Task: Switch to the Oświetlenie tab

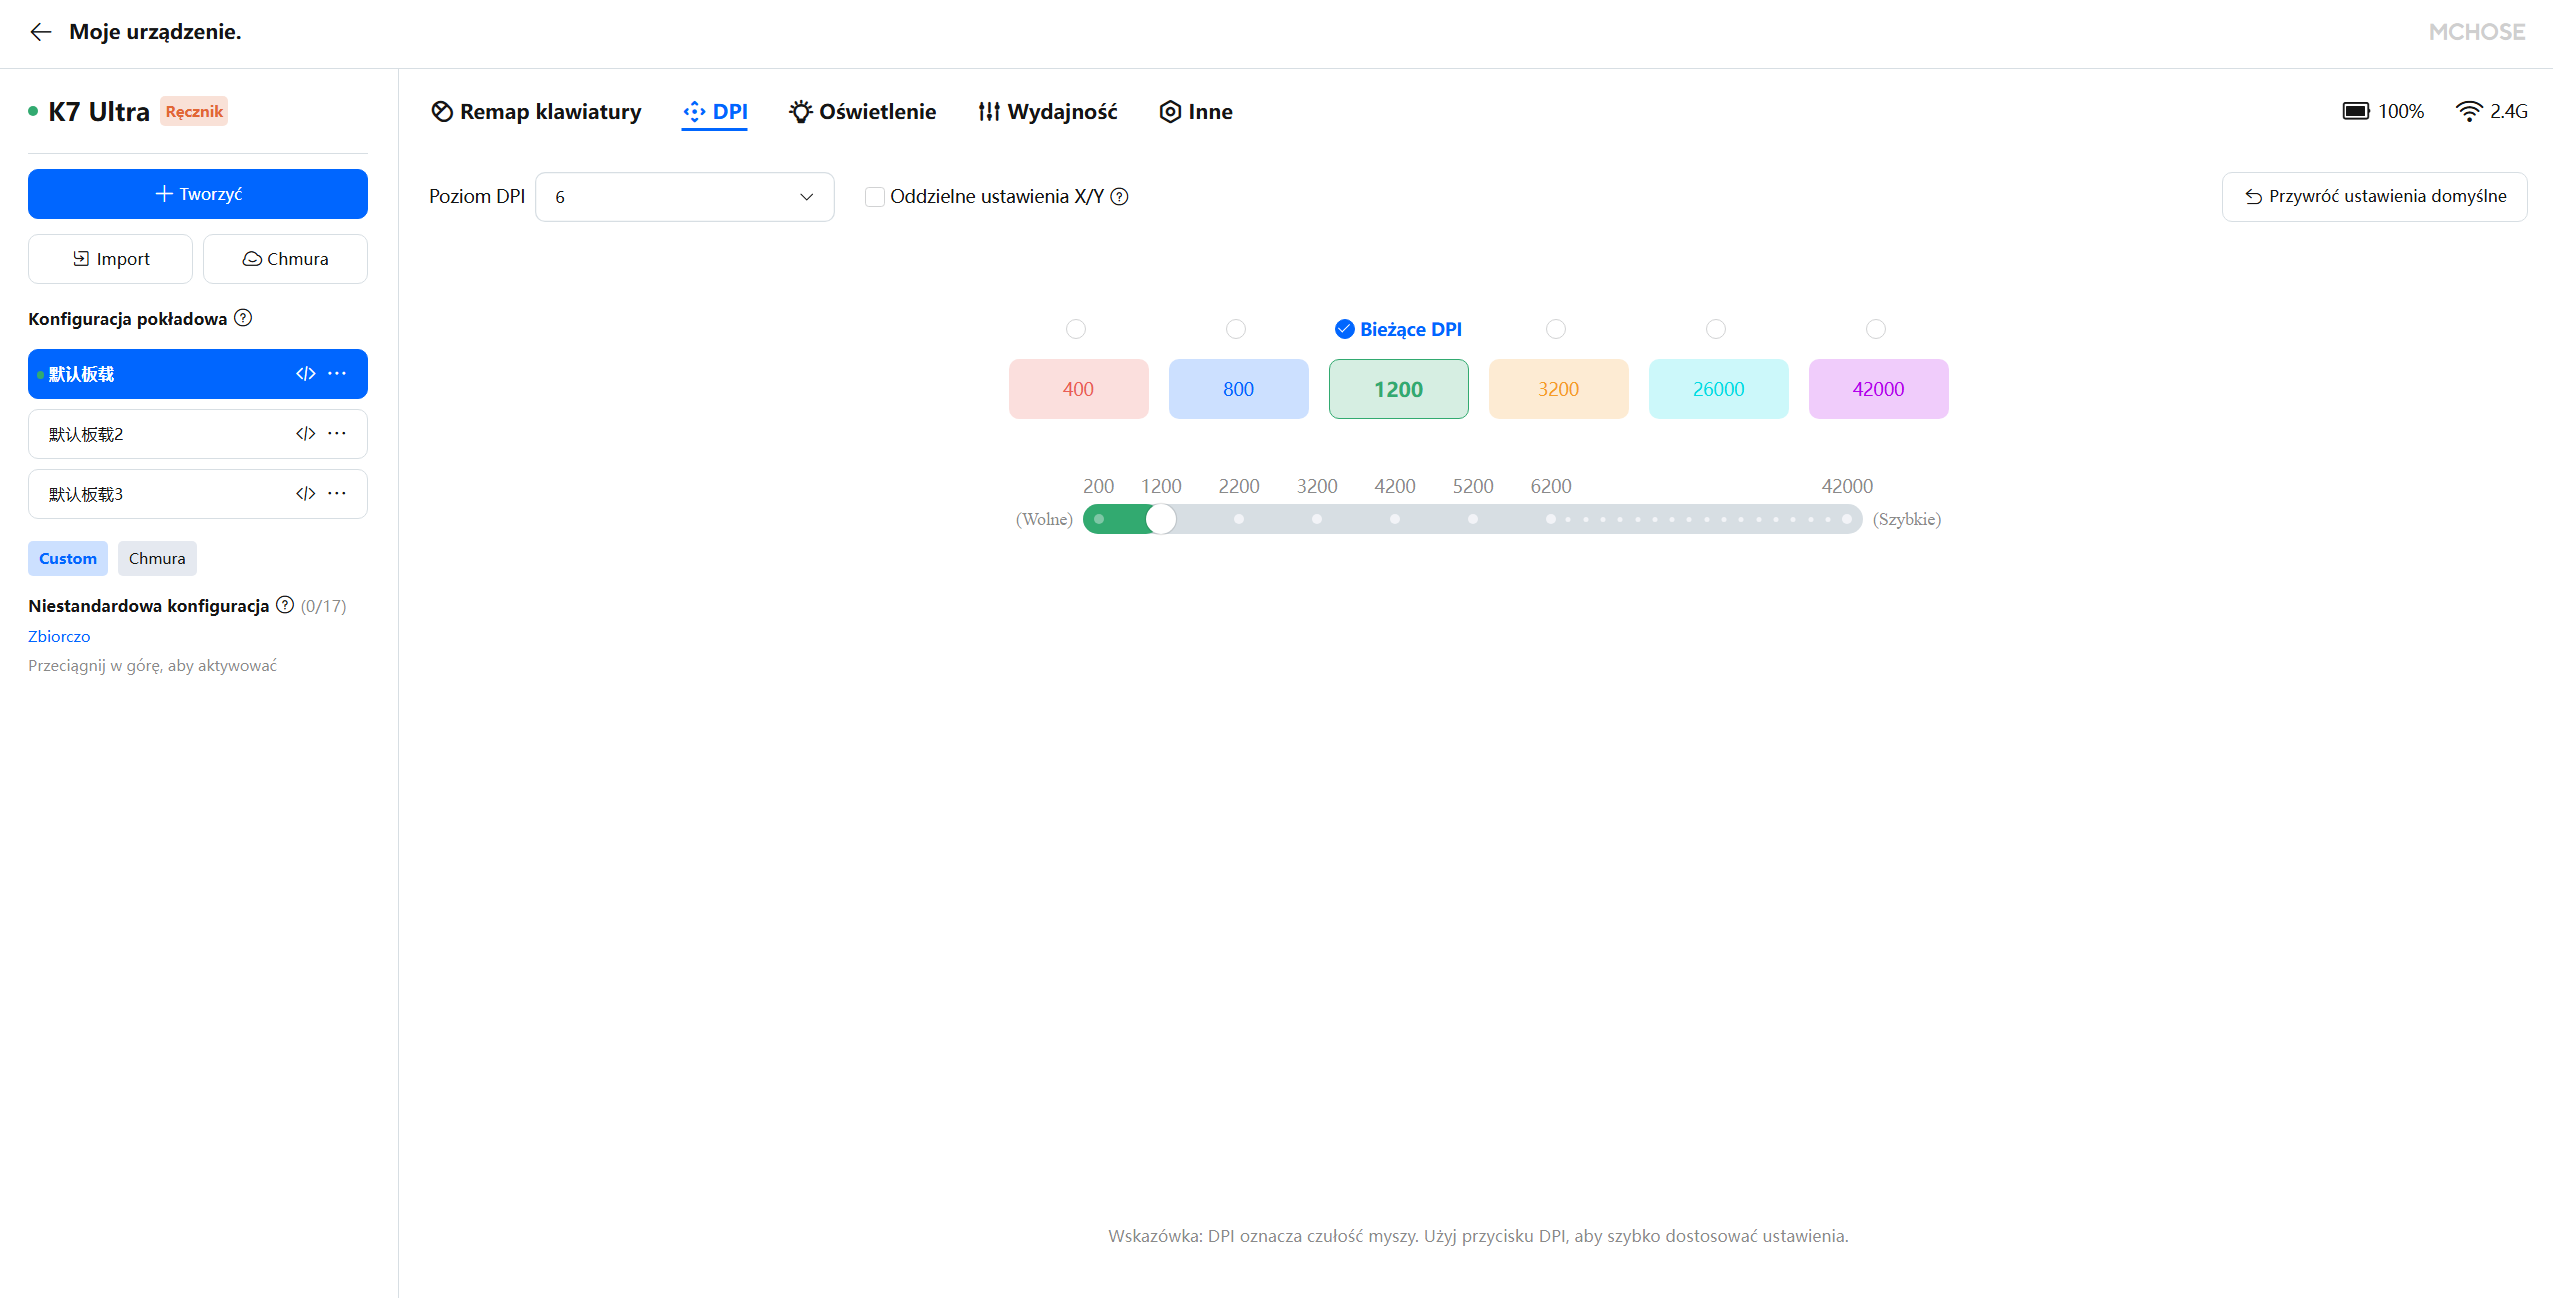Action: [862, 112]
